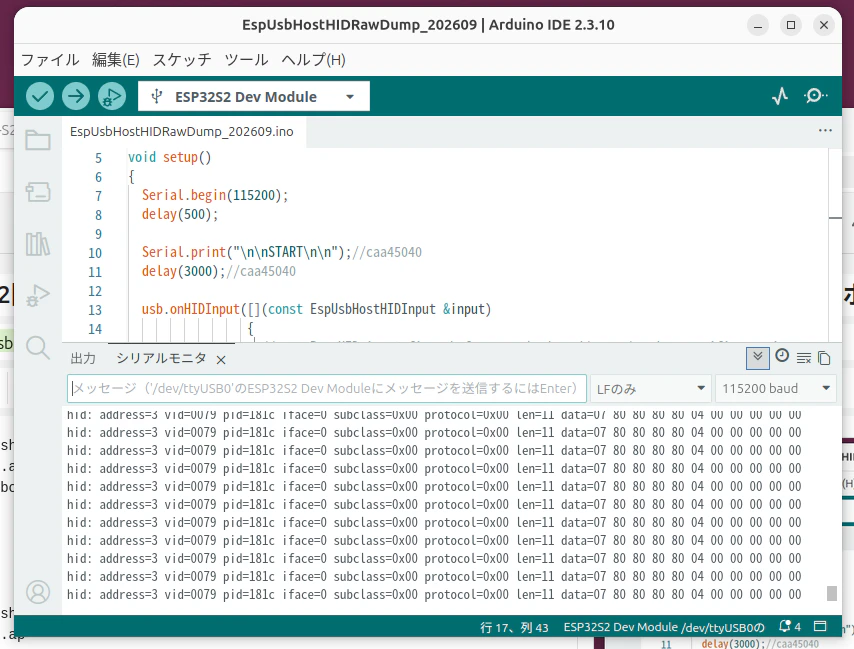Toggle bottom panel icon in status bar
This screenshot has height=649, width=854.
(x=820, y=627)
